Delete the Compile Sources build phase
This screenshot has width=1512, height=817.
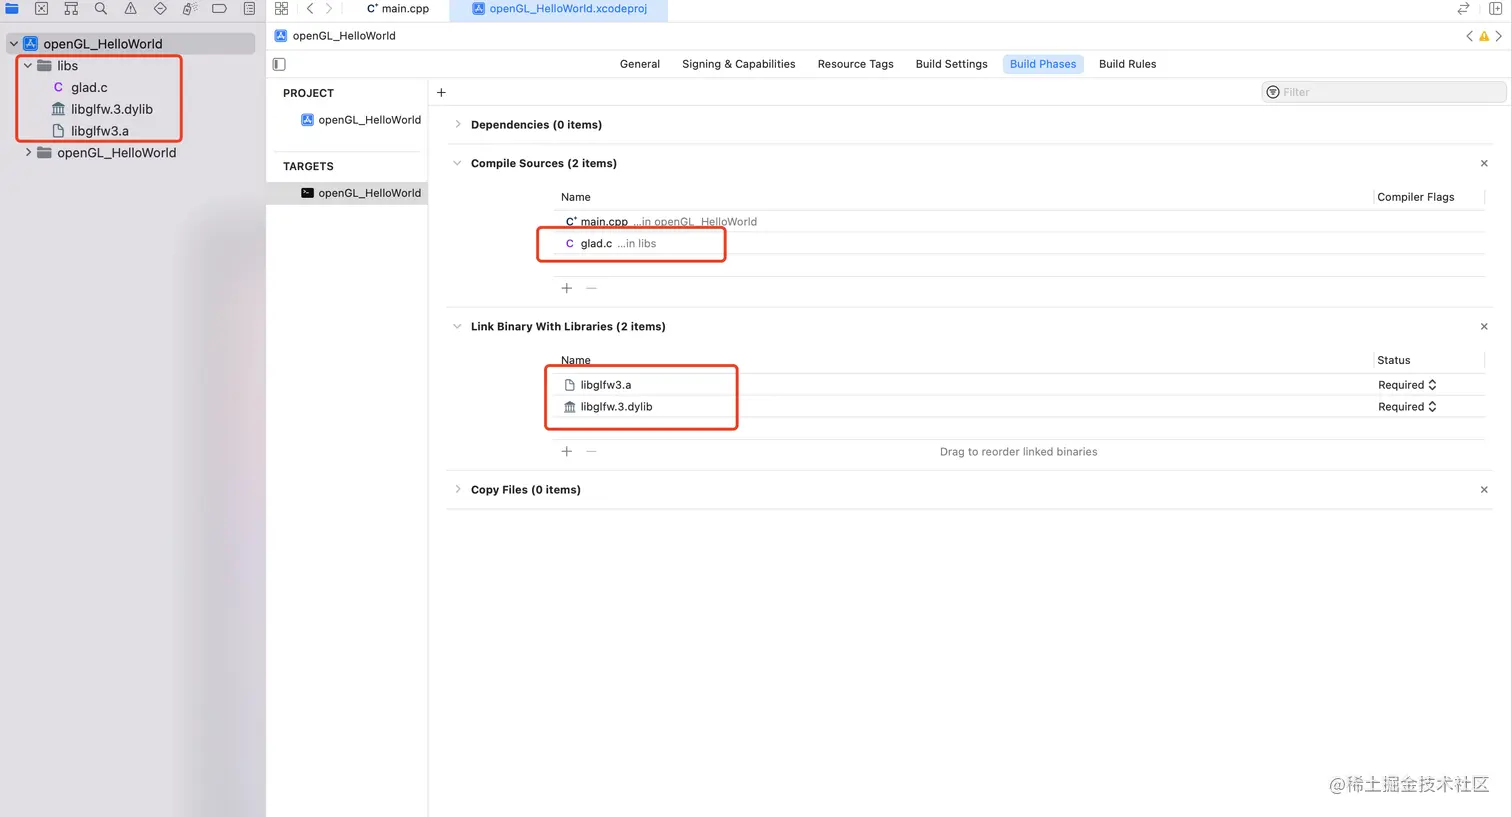pos(1484,163)
